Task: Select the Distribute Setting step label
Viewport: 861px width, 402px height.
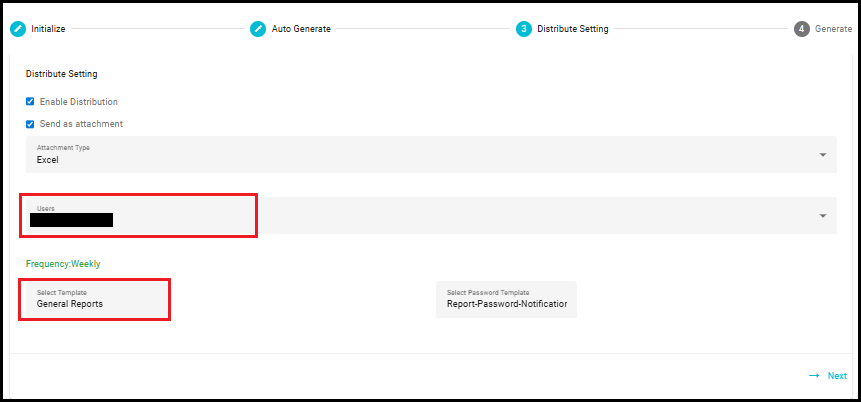Action: (573, 29)
